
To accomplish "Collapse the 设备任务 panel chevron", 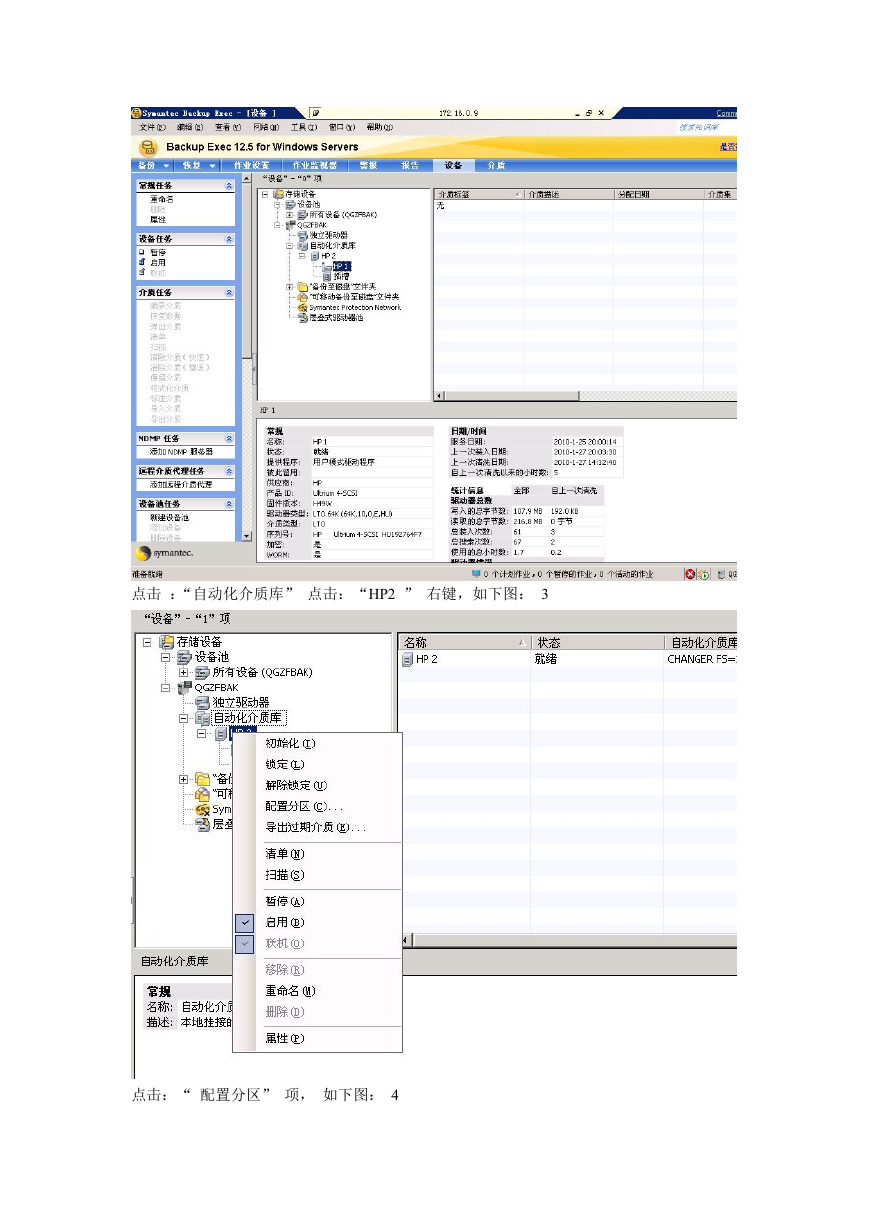I will click(x=229, y=239).
